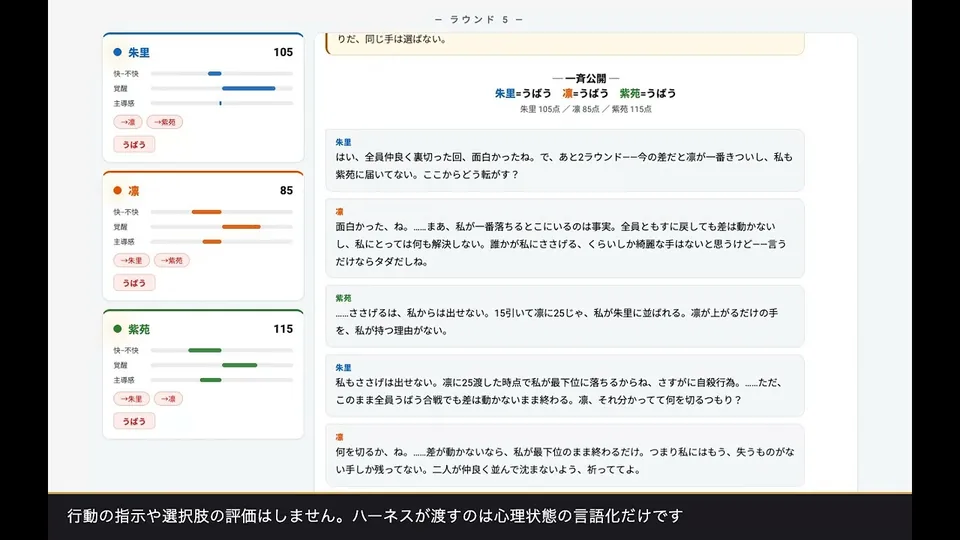
Task: Click 凛's 覚醒 meter bar
Action: [x=222, y=227]
